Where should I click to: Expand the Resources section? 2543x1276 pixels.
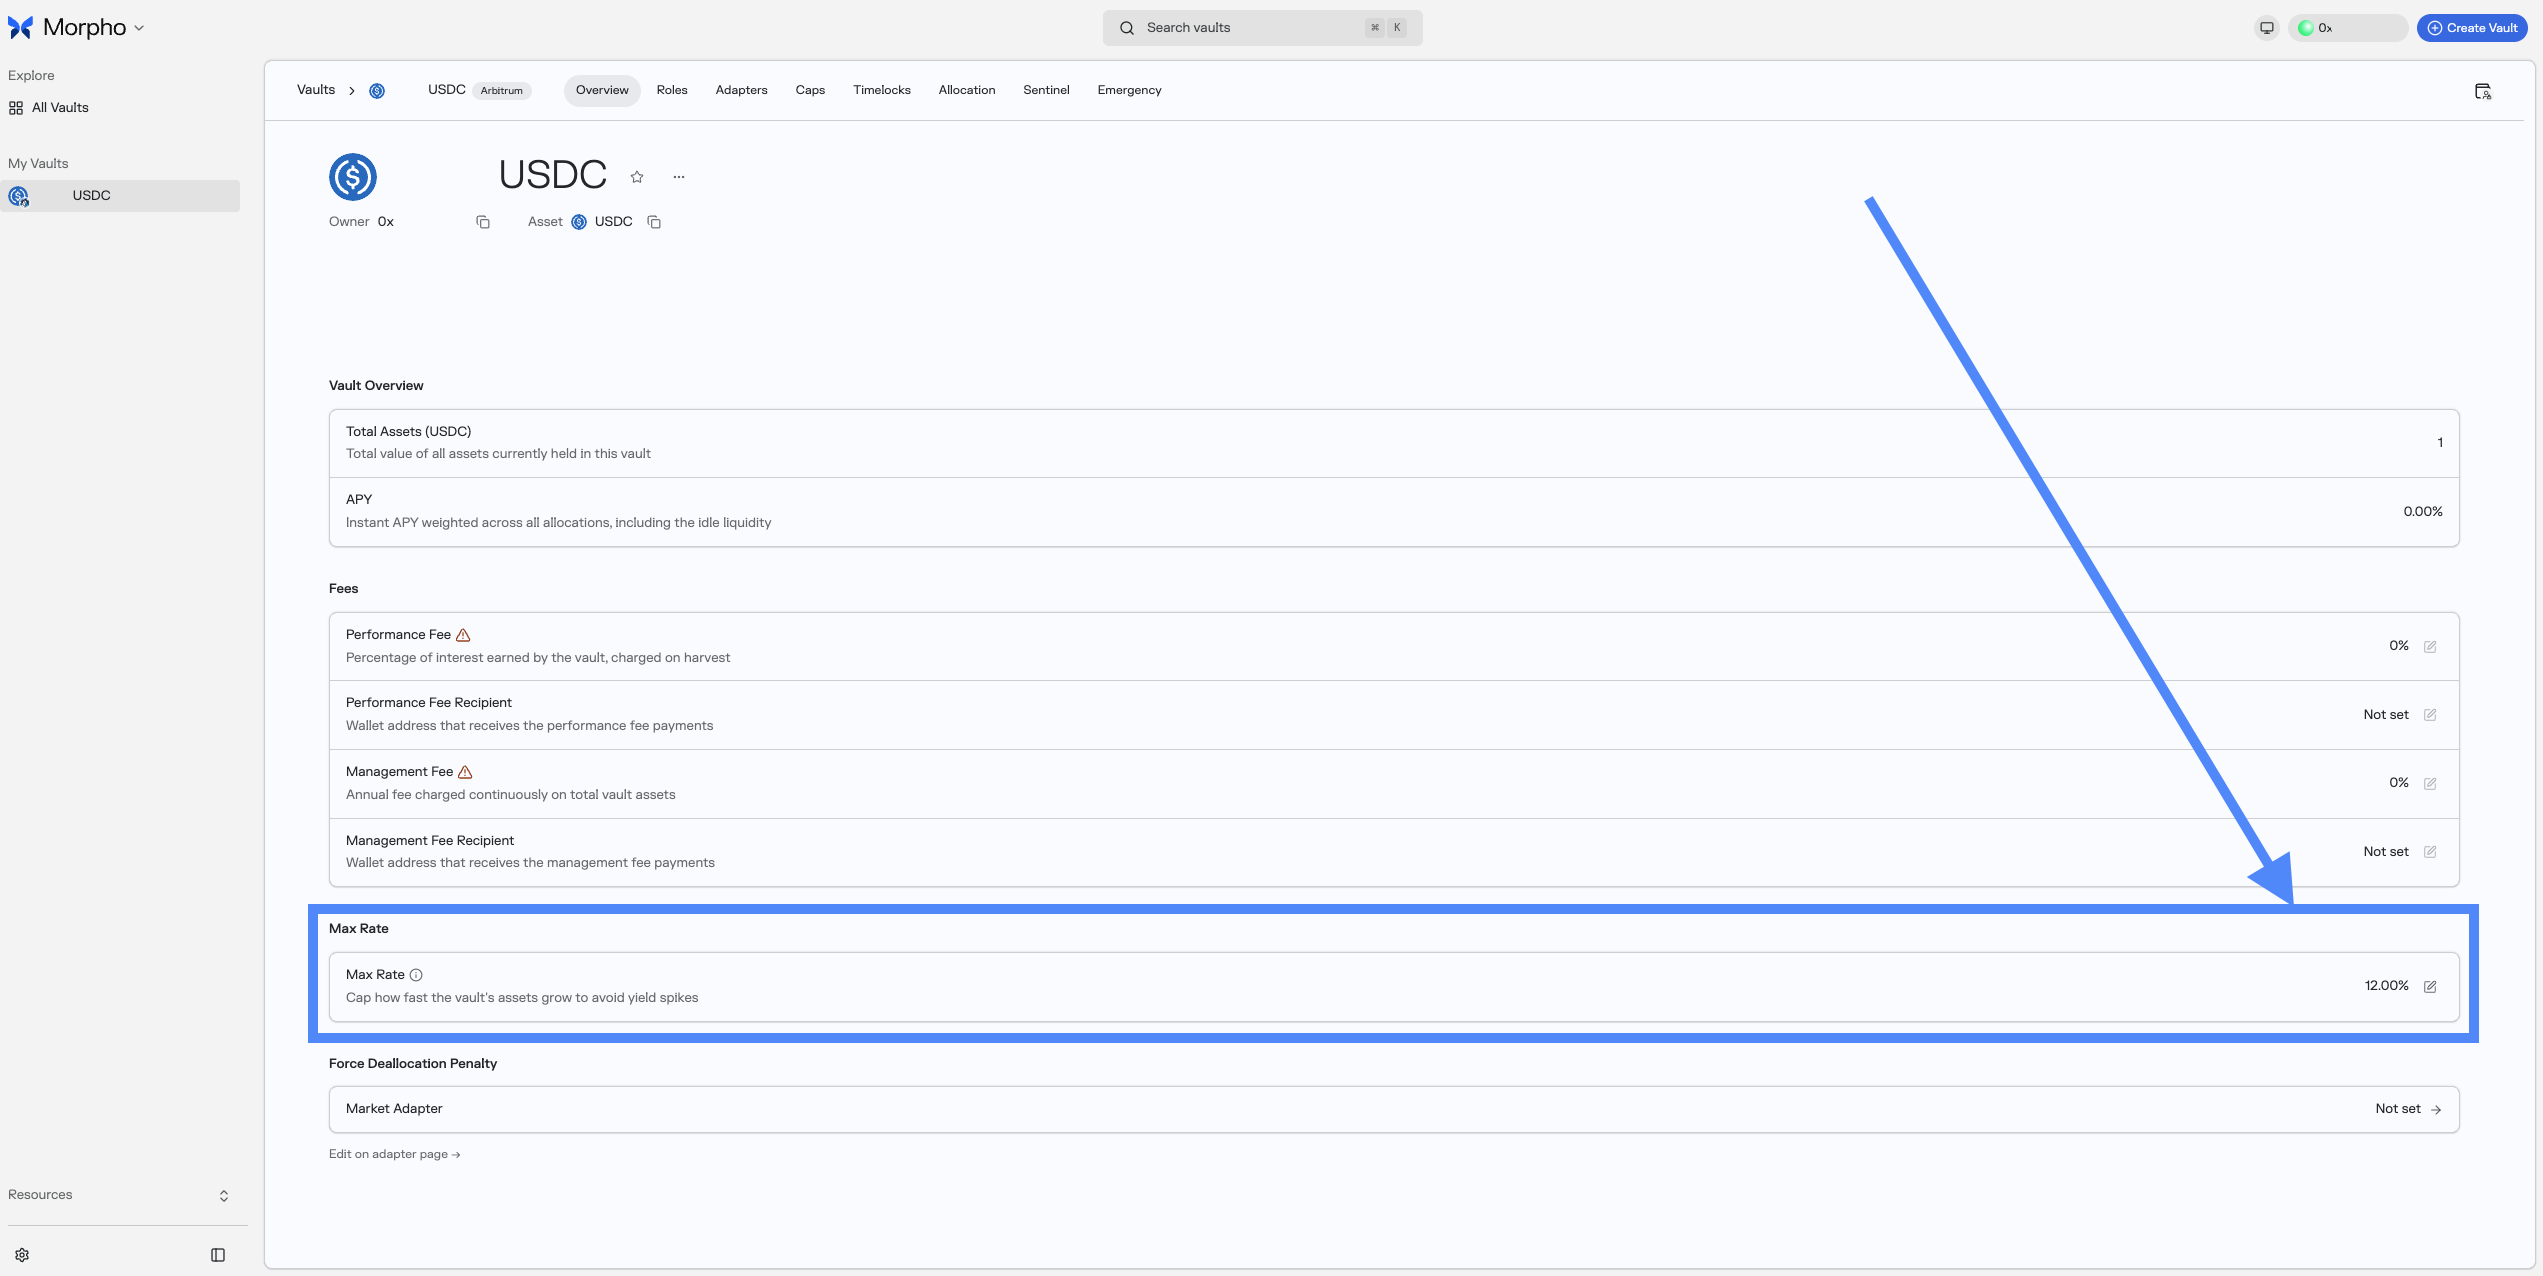(224, 1196)
